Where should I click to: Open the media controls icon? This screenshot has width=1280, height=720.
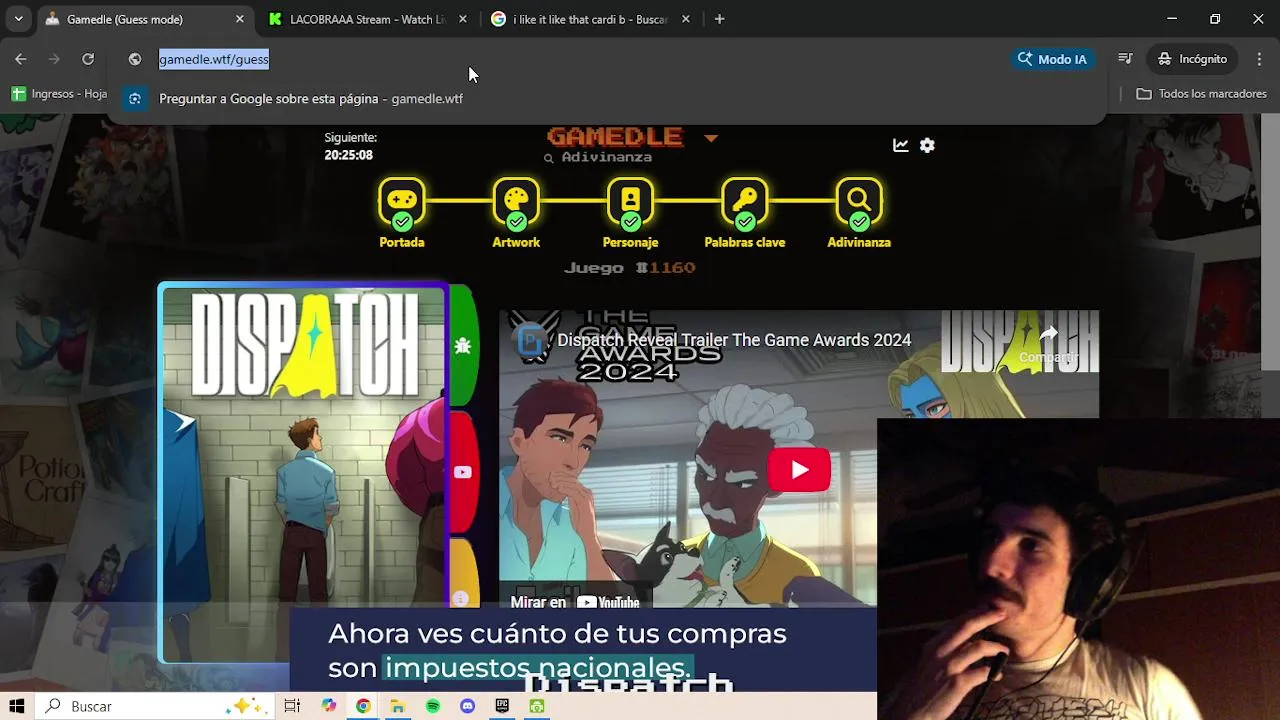click(x=1125, y=59)
